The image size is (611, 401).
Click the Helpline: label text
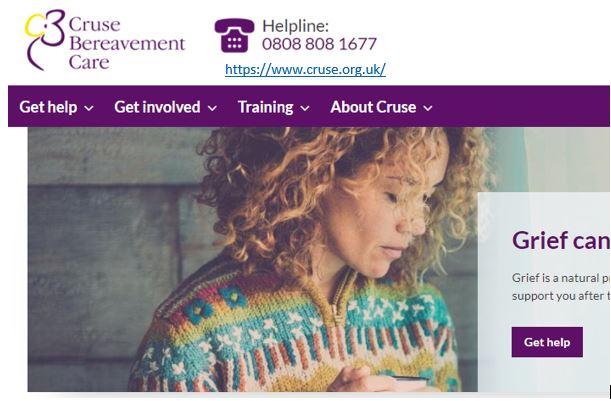tap(295, 26)
